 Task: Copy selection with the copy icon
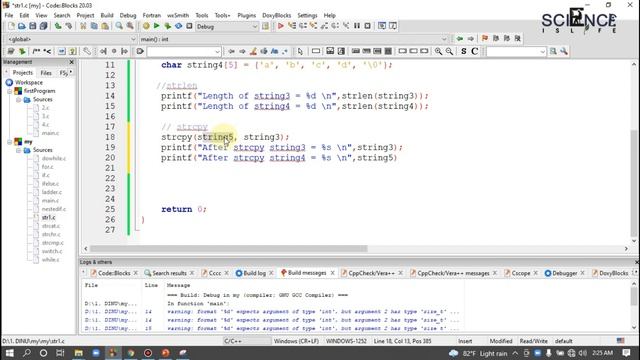click(x=94, y=26)
